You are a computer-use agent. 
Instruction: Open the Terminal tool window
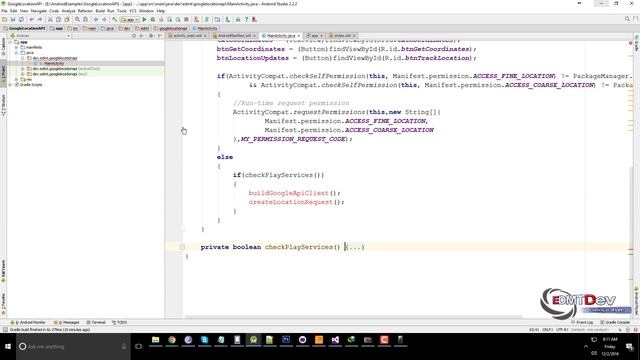[x=96, y=322]
